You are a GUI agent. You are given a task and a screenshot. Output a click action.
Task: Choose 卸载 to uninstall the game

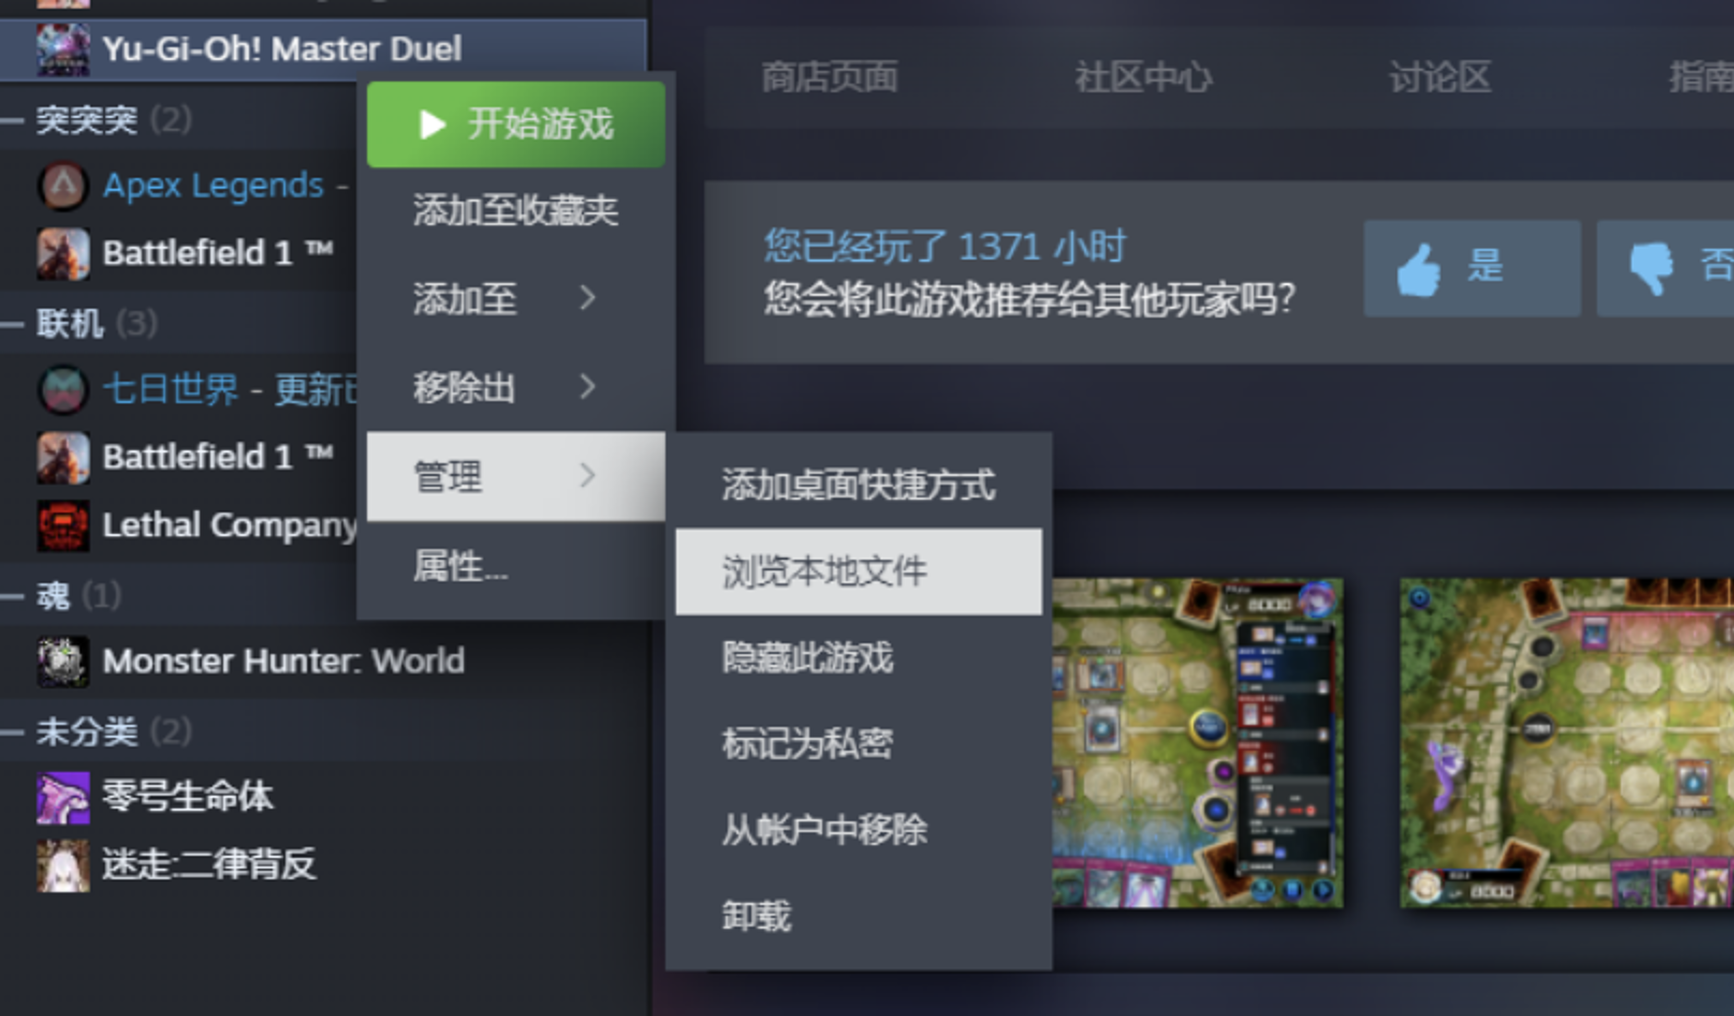point(757,915)
